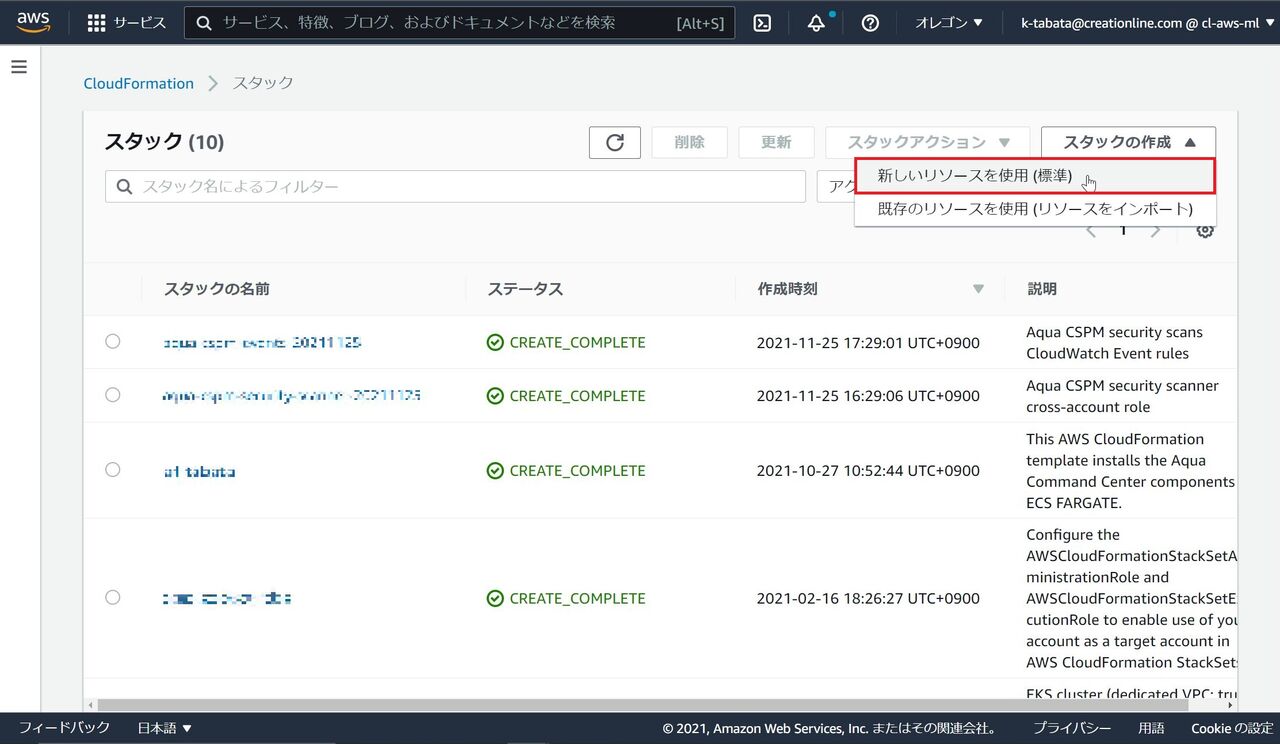Viewport: 1280px width, 744px height.
Task: Open the AWS console home logo
Action: tap(33, 22)
